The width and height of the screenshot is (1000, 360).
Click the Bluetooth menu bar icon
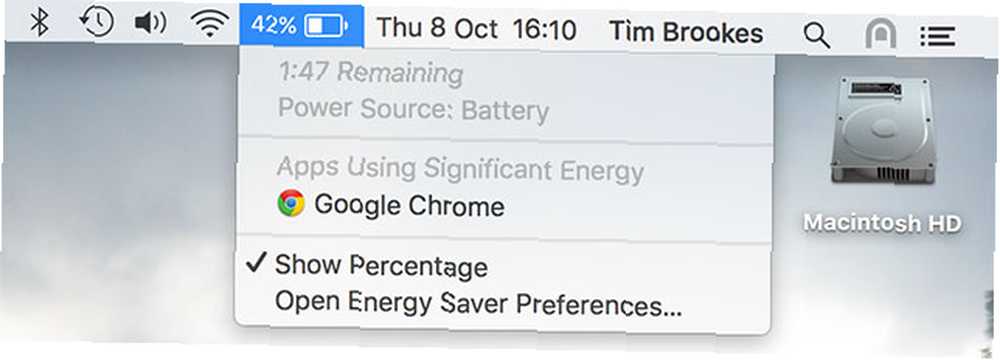coord(40,24)
